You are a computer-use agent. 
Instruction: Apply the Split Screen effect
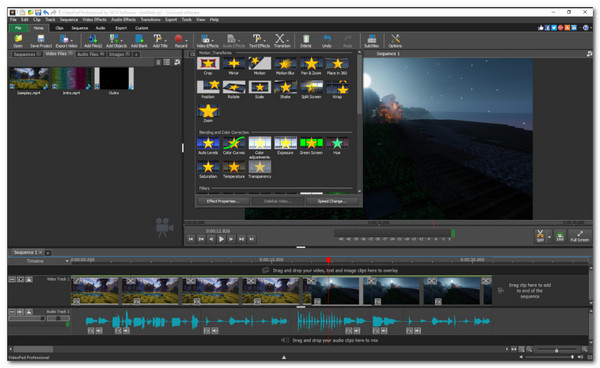pos(311,90)
